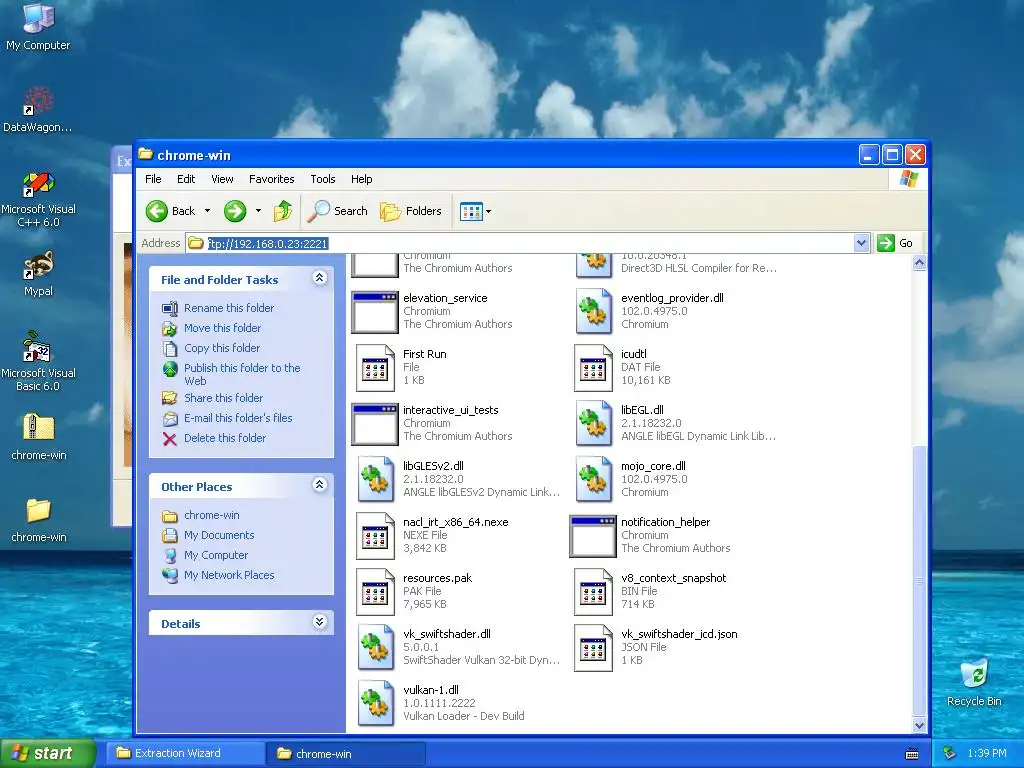Select notification_helper application
The height and width of the screenshot is (768, 1024).
click(x=650, y=536)
